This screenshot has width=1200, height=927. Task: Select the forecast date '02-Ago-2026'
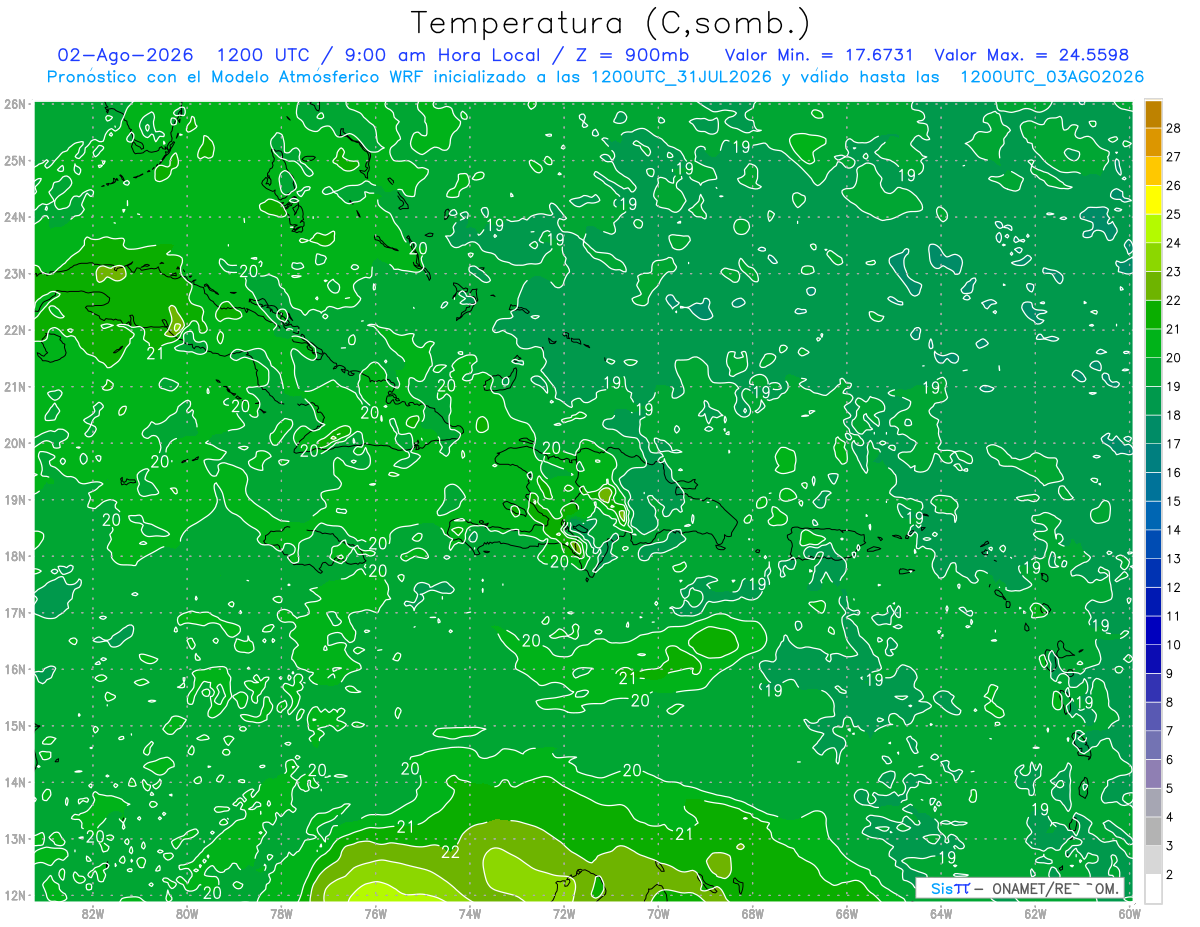126,55
